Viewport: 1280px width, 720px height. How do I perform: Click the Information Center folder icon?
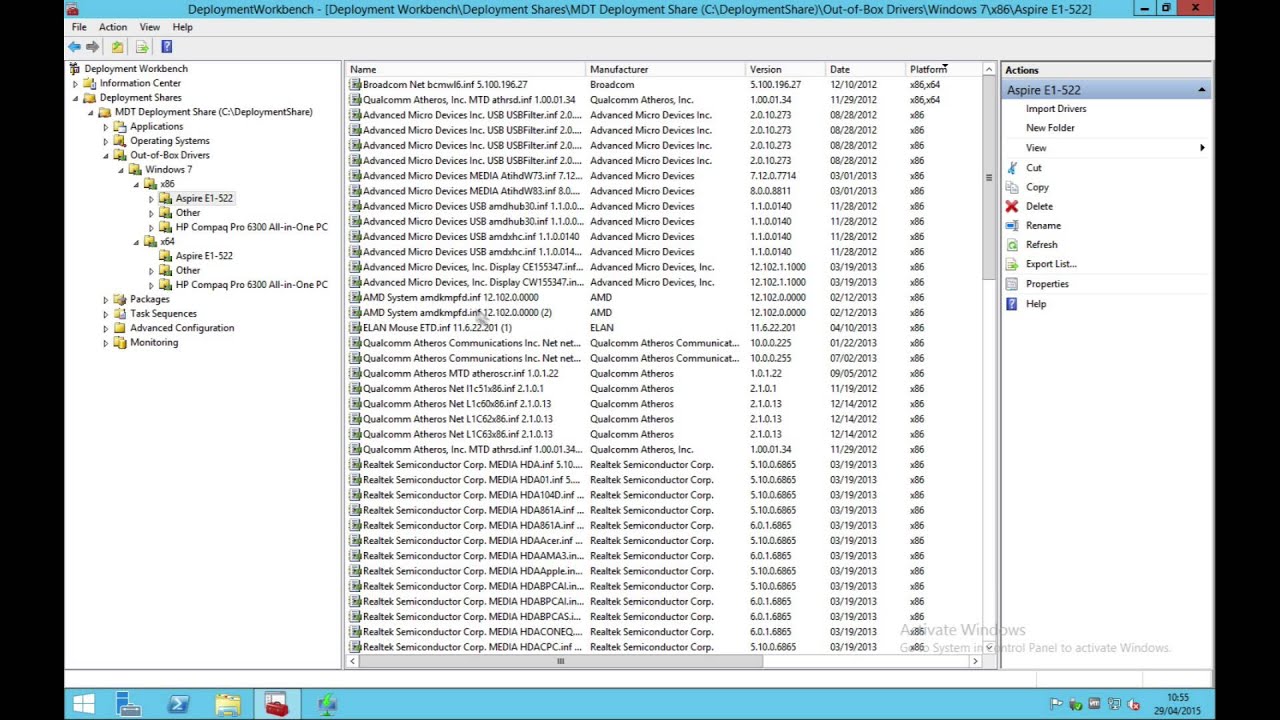click(x=89, y=83)
